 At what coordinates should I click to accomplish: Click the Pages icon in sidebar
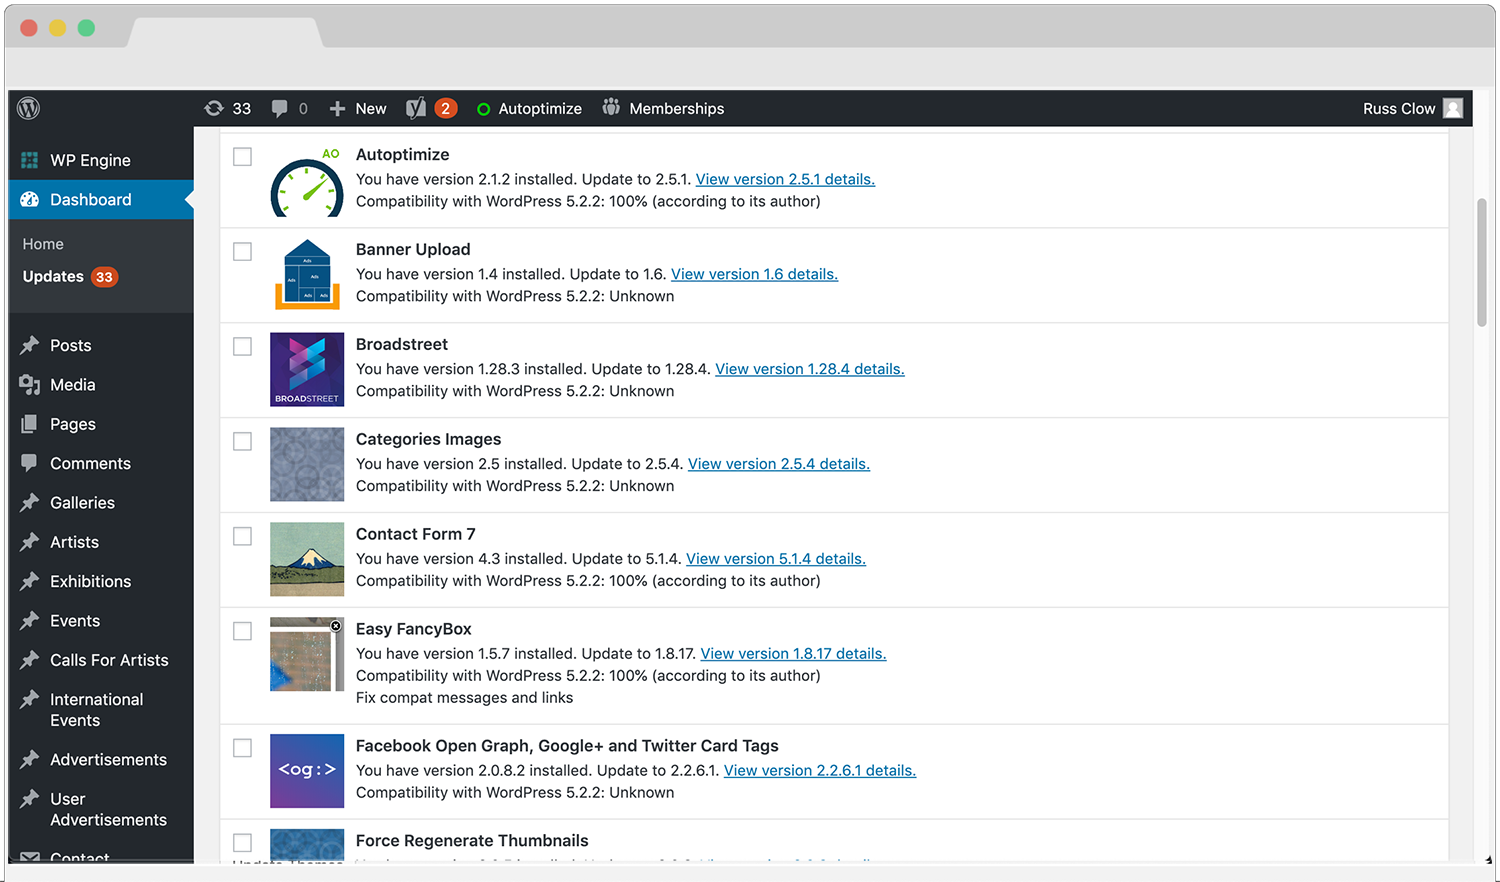[30, 424]
